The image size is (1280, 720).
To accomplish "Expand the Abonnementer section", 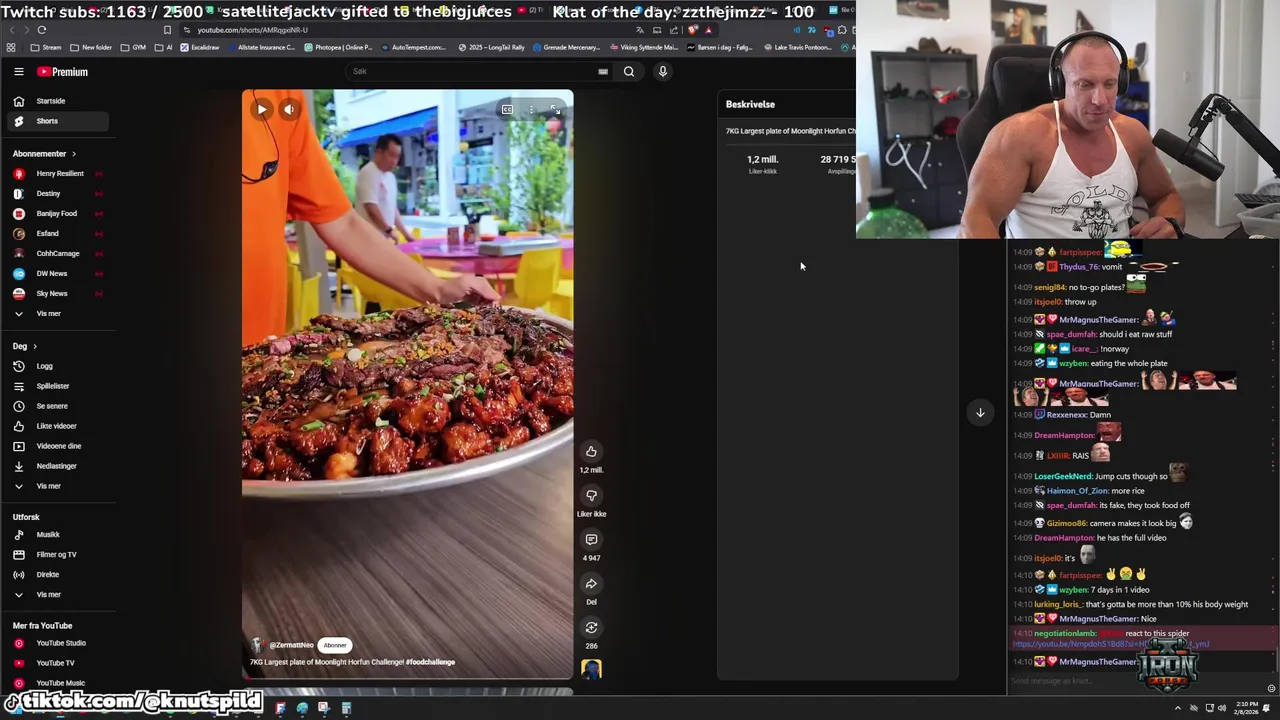I will point(44,154).
